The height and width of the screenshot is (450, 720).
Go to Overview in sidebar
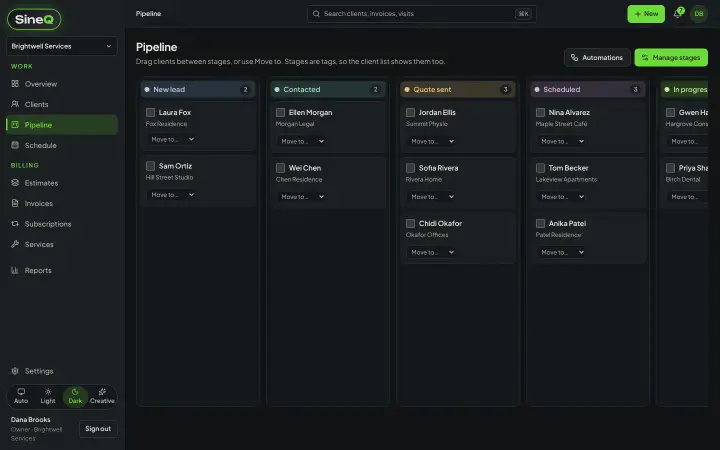click(x=62, y=84)
